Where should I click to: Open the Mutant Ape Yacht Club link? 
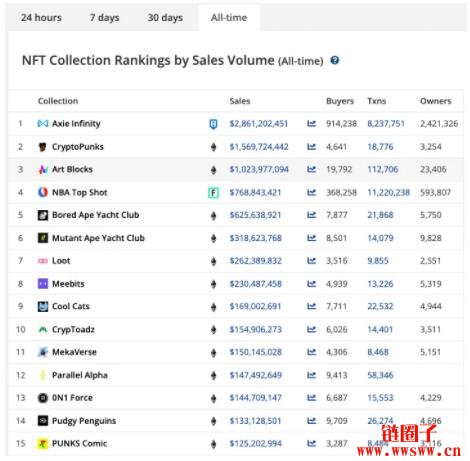98,238
